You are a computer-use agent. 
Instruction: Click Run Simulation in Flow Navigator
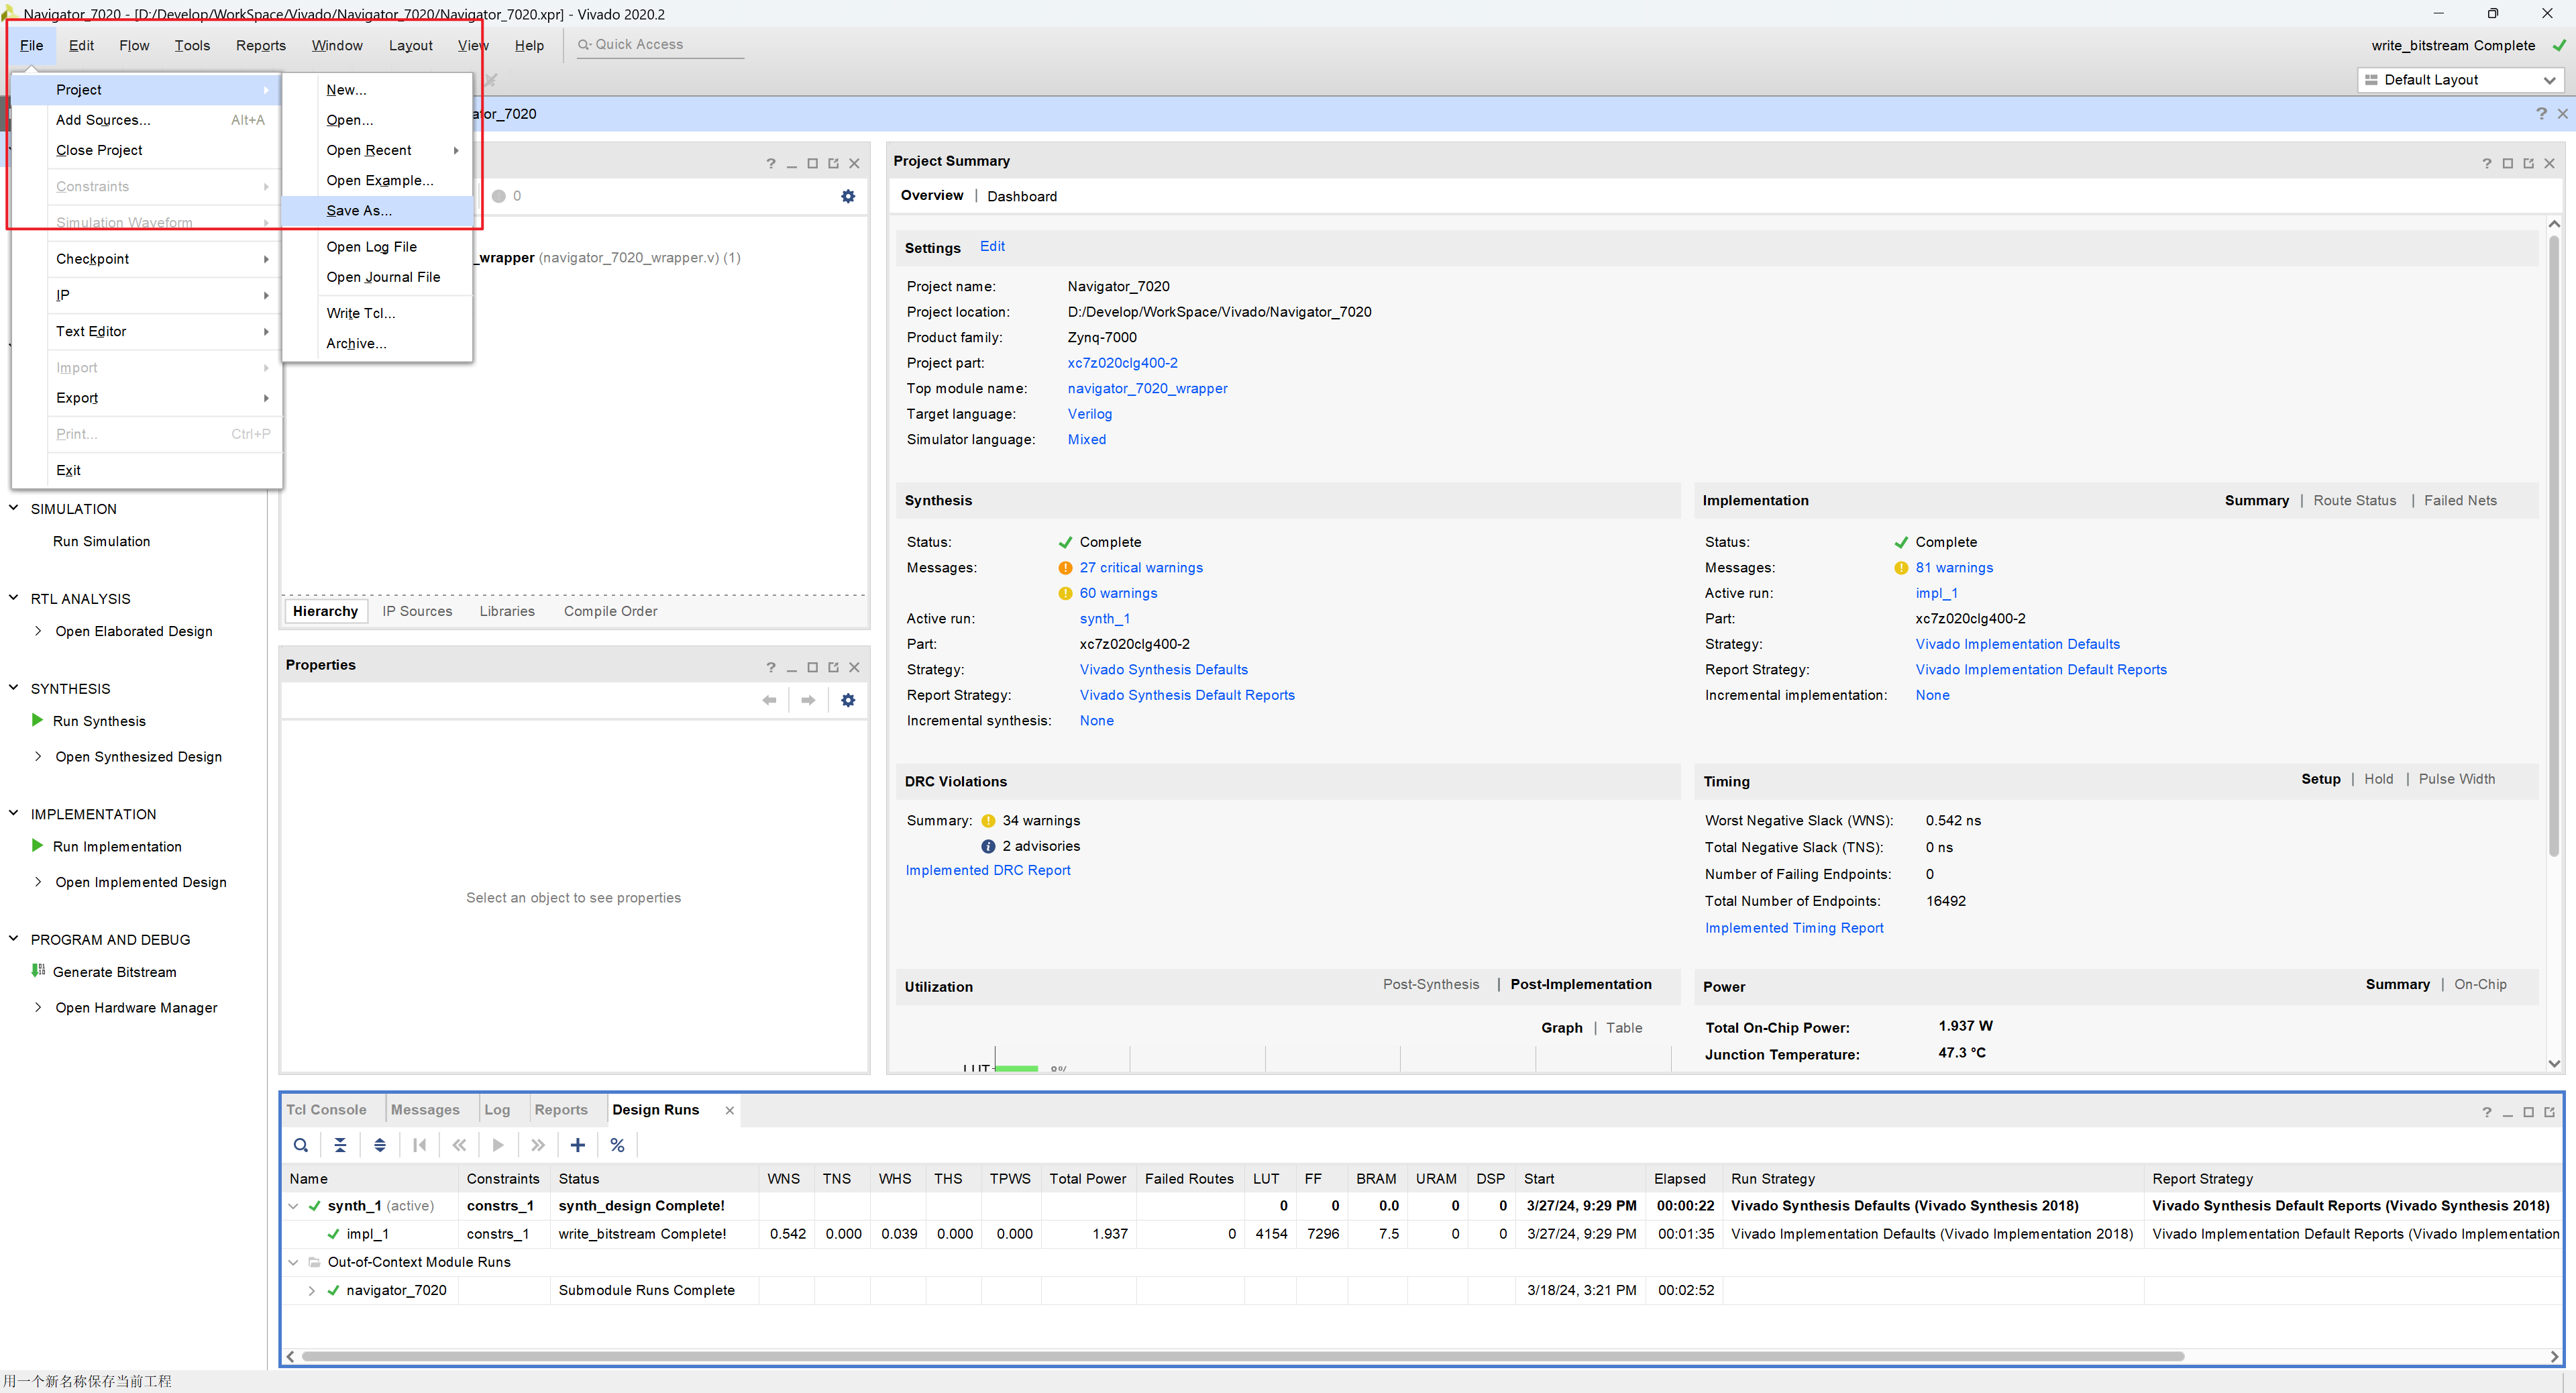tap(101, 541)
